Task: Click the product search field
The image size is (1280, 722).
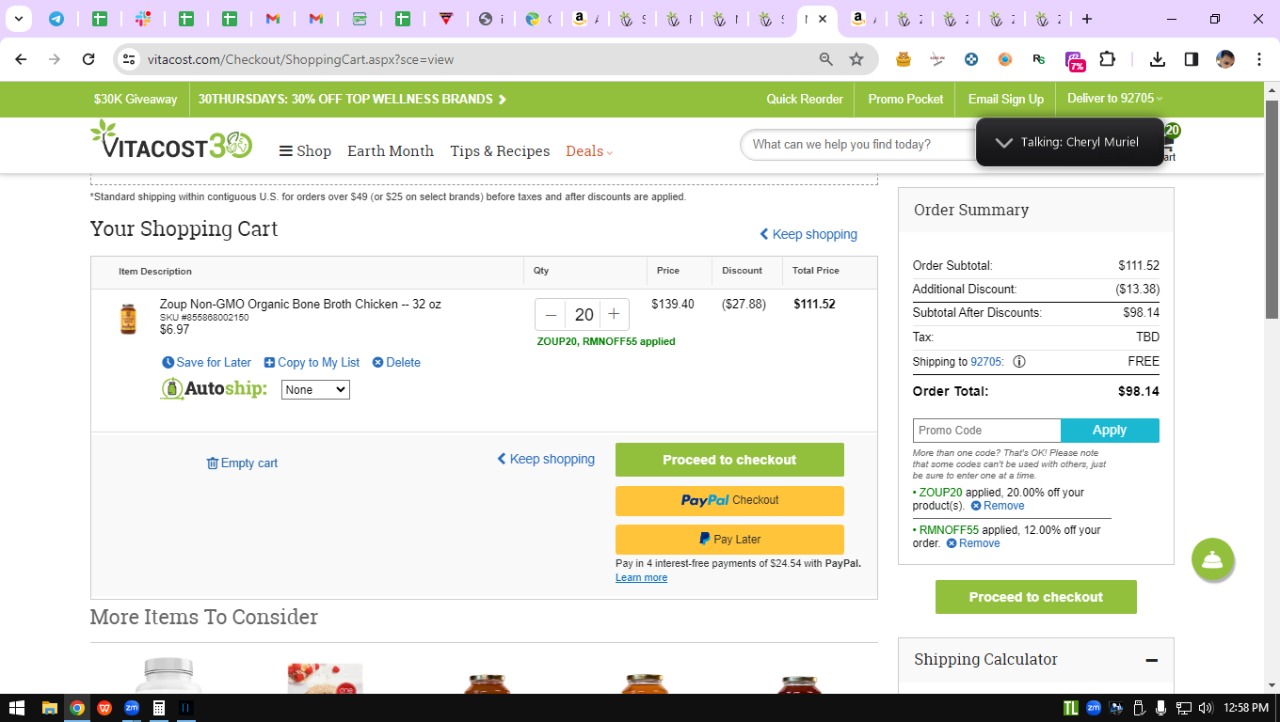Action: pos(858,144)
